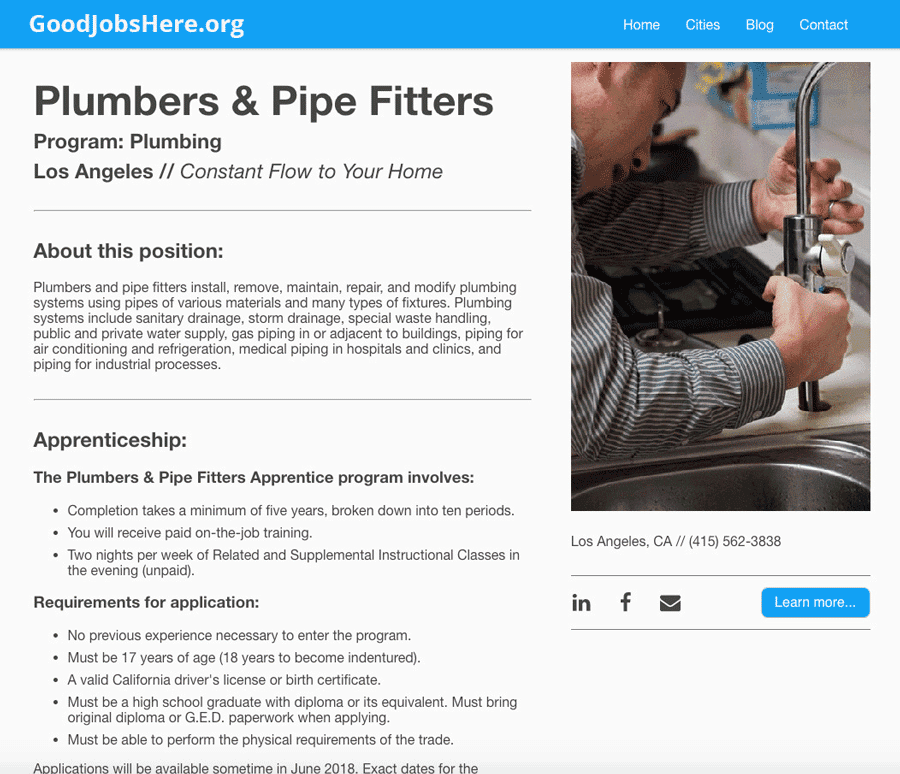Click the paid on-the-job training bullet

(x=190, y=533)
